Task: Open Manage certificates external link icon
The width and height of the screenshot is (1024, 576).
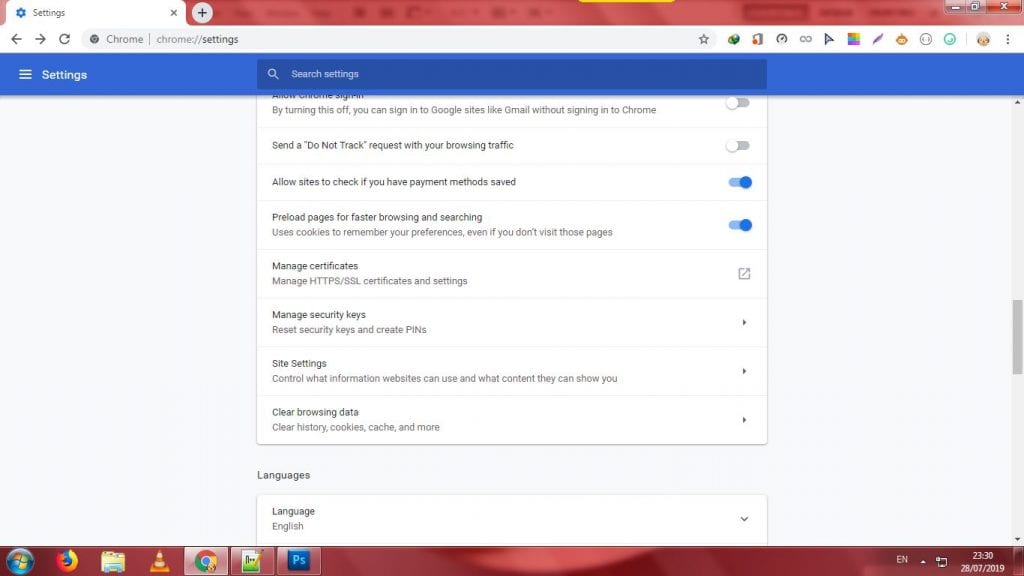Action: pos(744,273)
